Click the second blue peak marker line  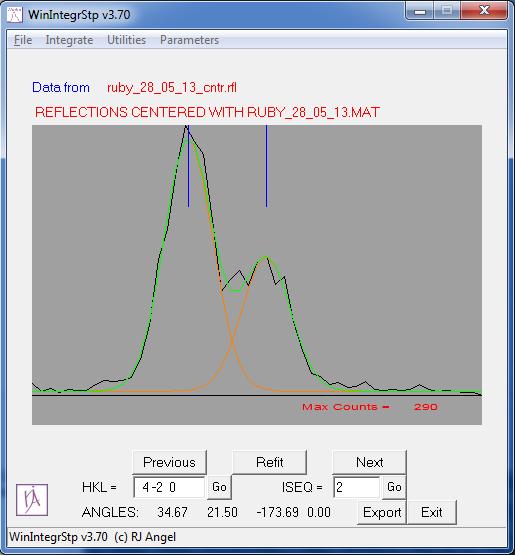pos(266,166)
